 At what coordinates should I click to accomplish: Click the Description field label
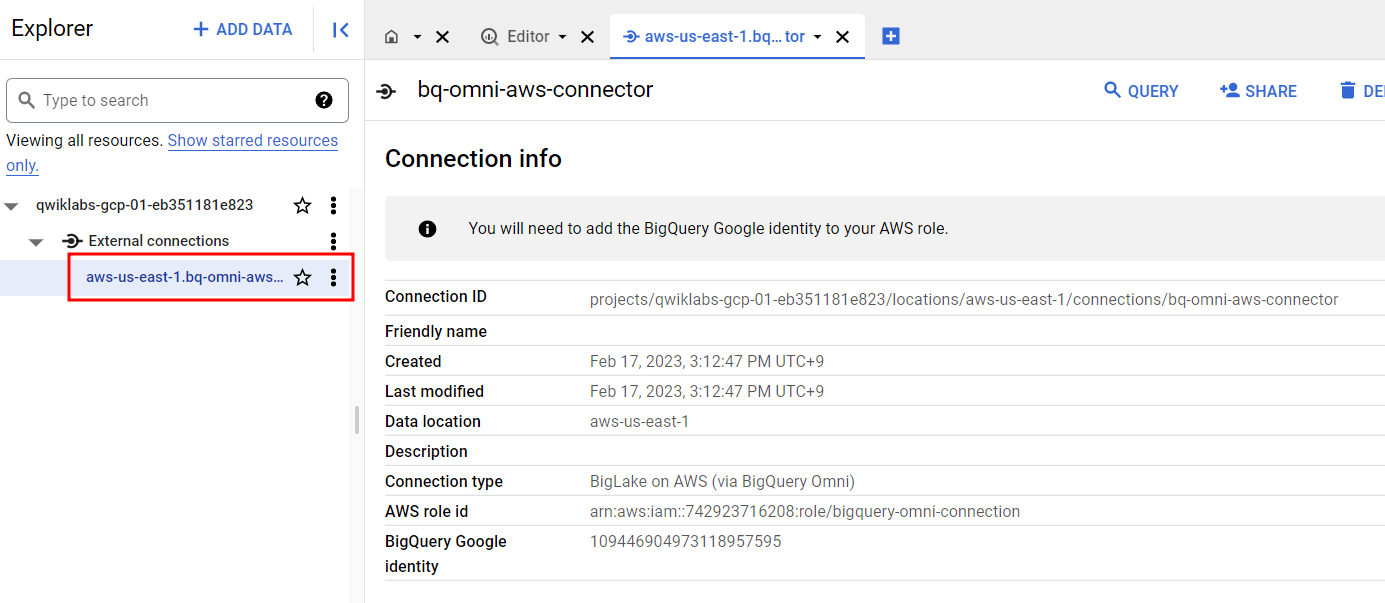click(x=426, y=451)
